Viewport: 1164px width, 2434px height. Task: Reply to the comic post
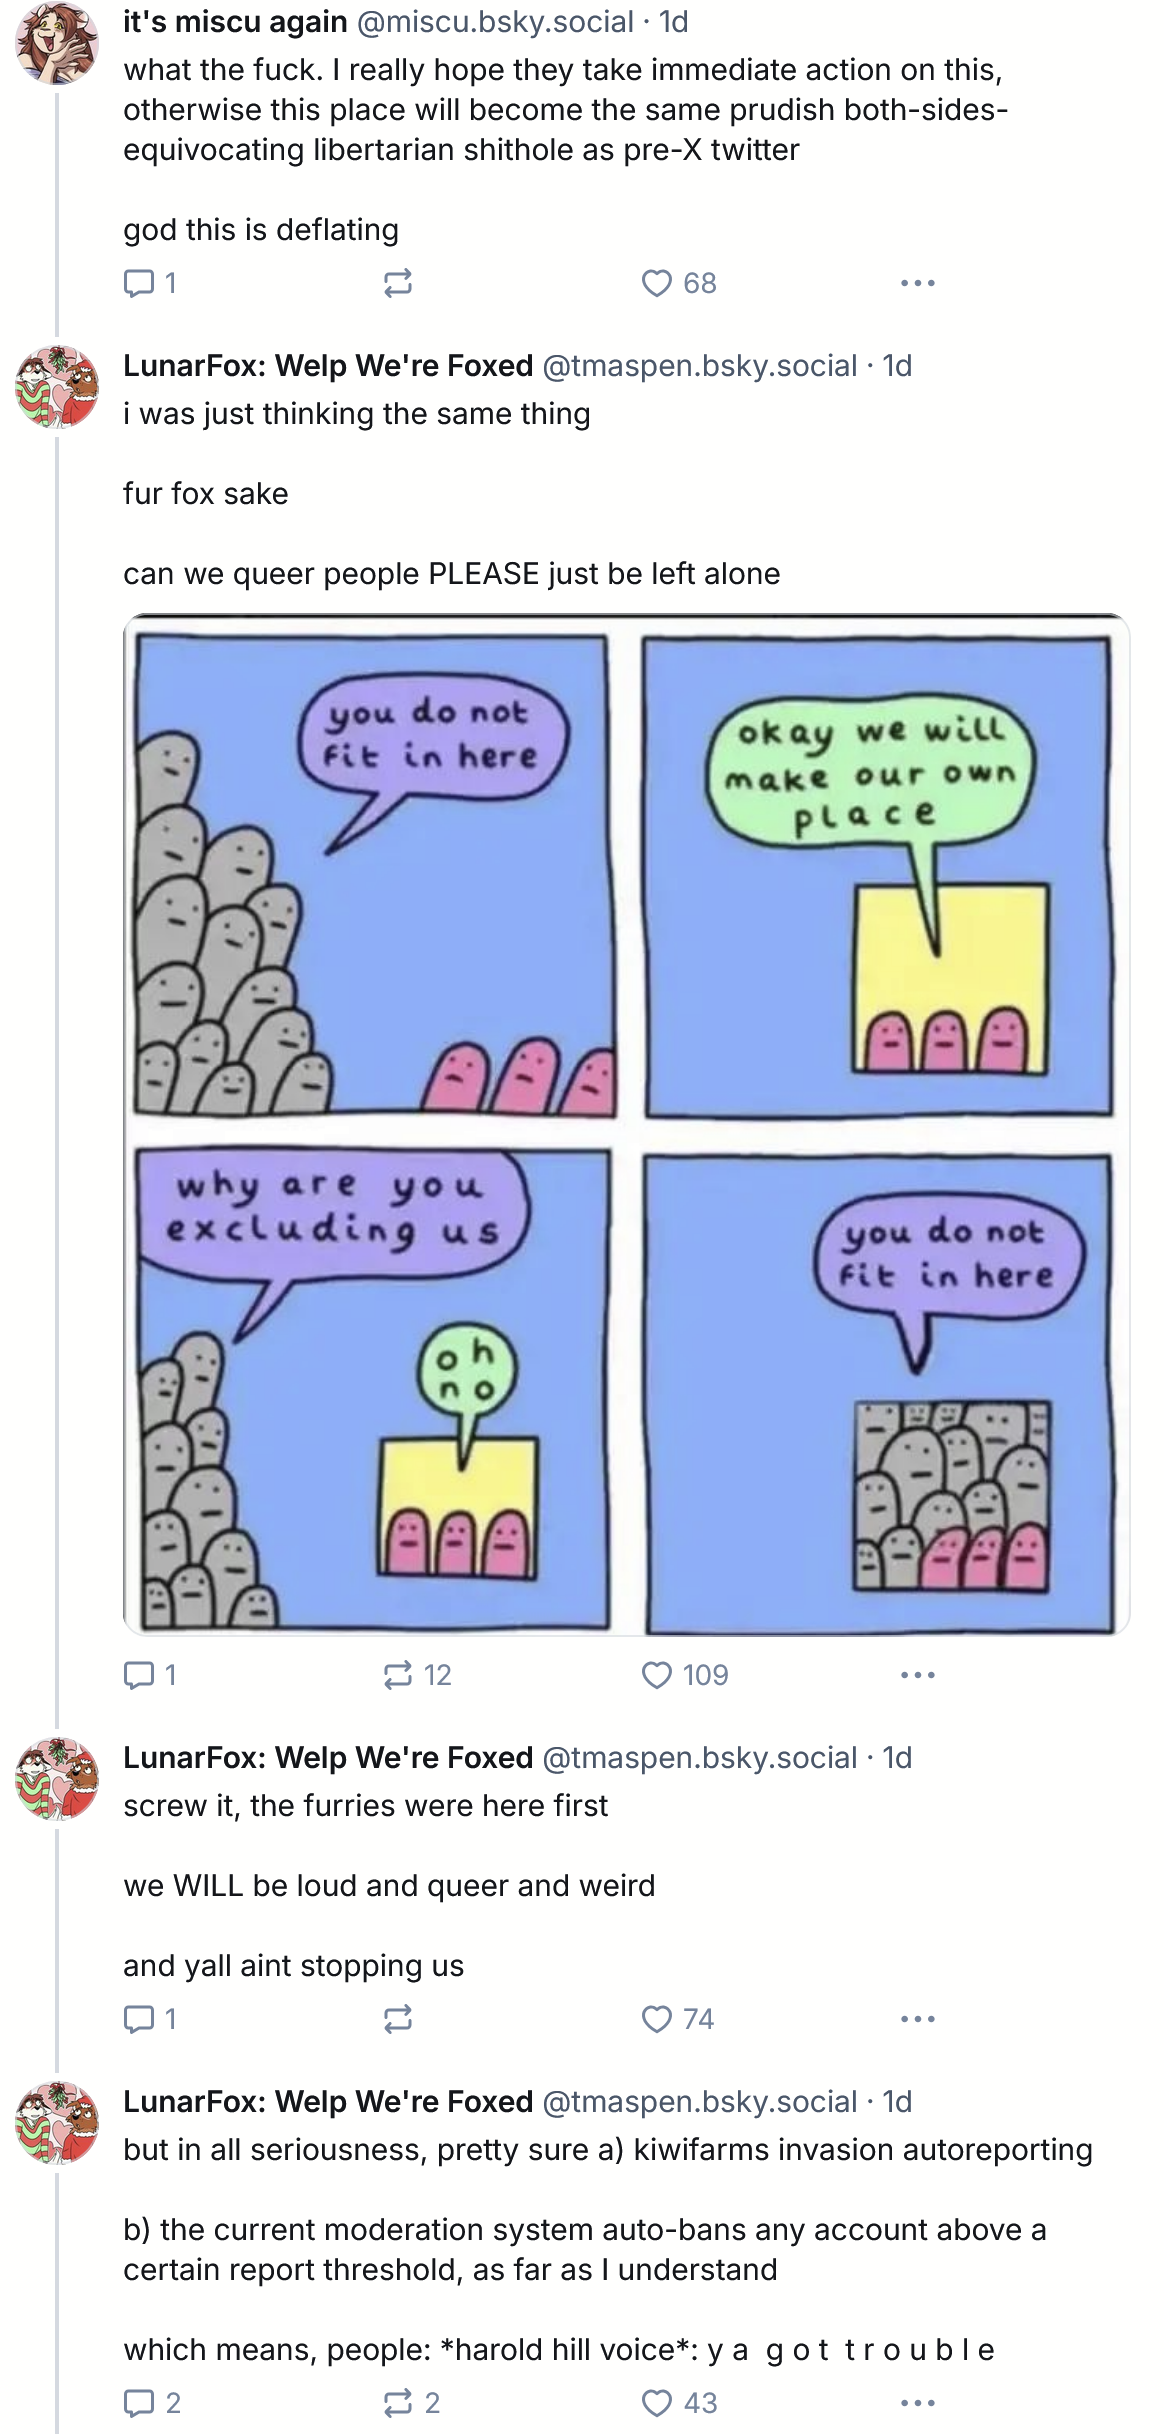coord(137,1675)
